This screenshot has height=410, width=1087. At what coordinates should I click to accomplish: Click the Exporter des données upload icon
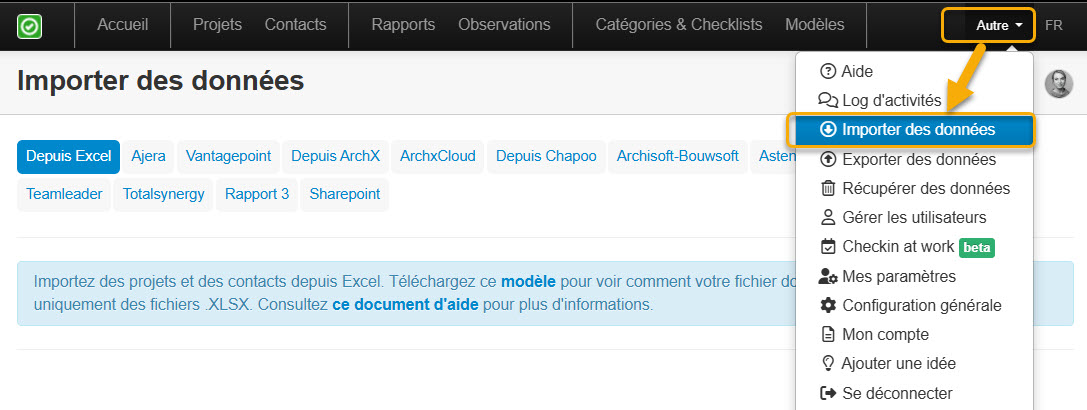[x=828, y=160]
